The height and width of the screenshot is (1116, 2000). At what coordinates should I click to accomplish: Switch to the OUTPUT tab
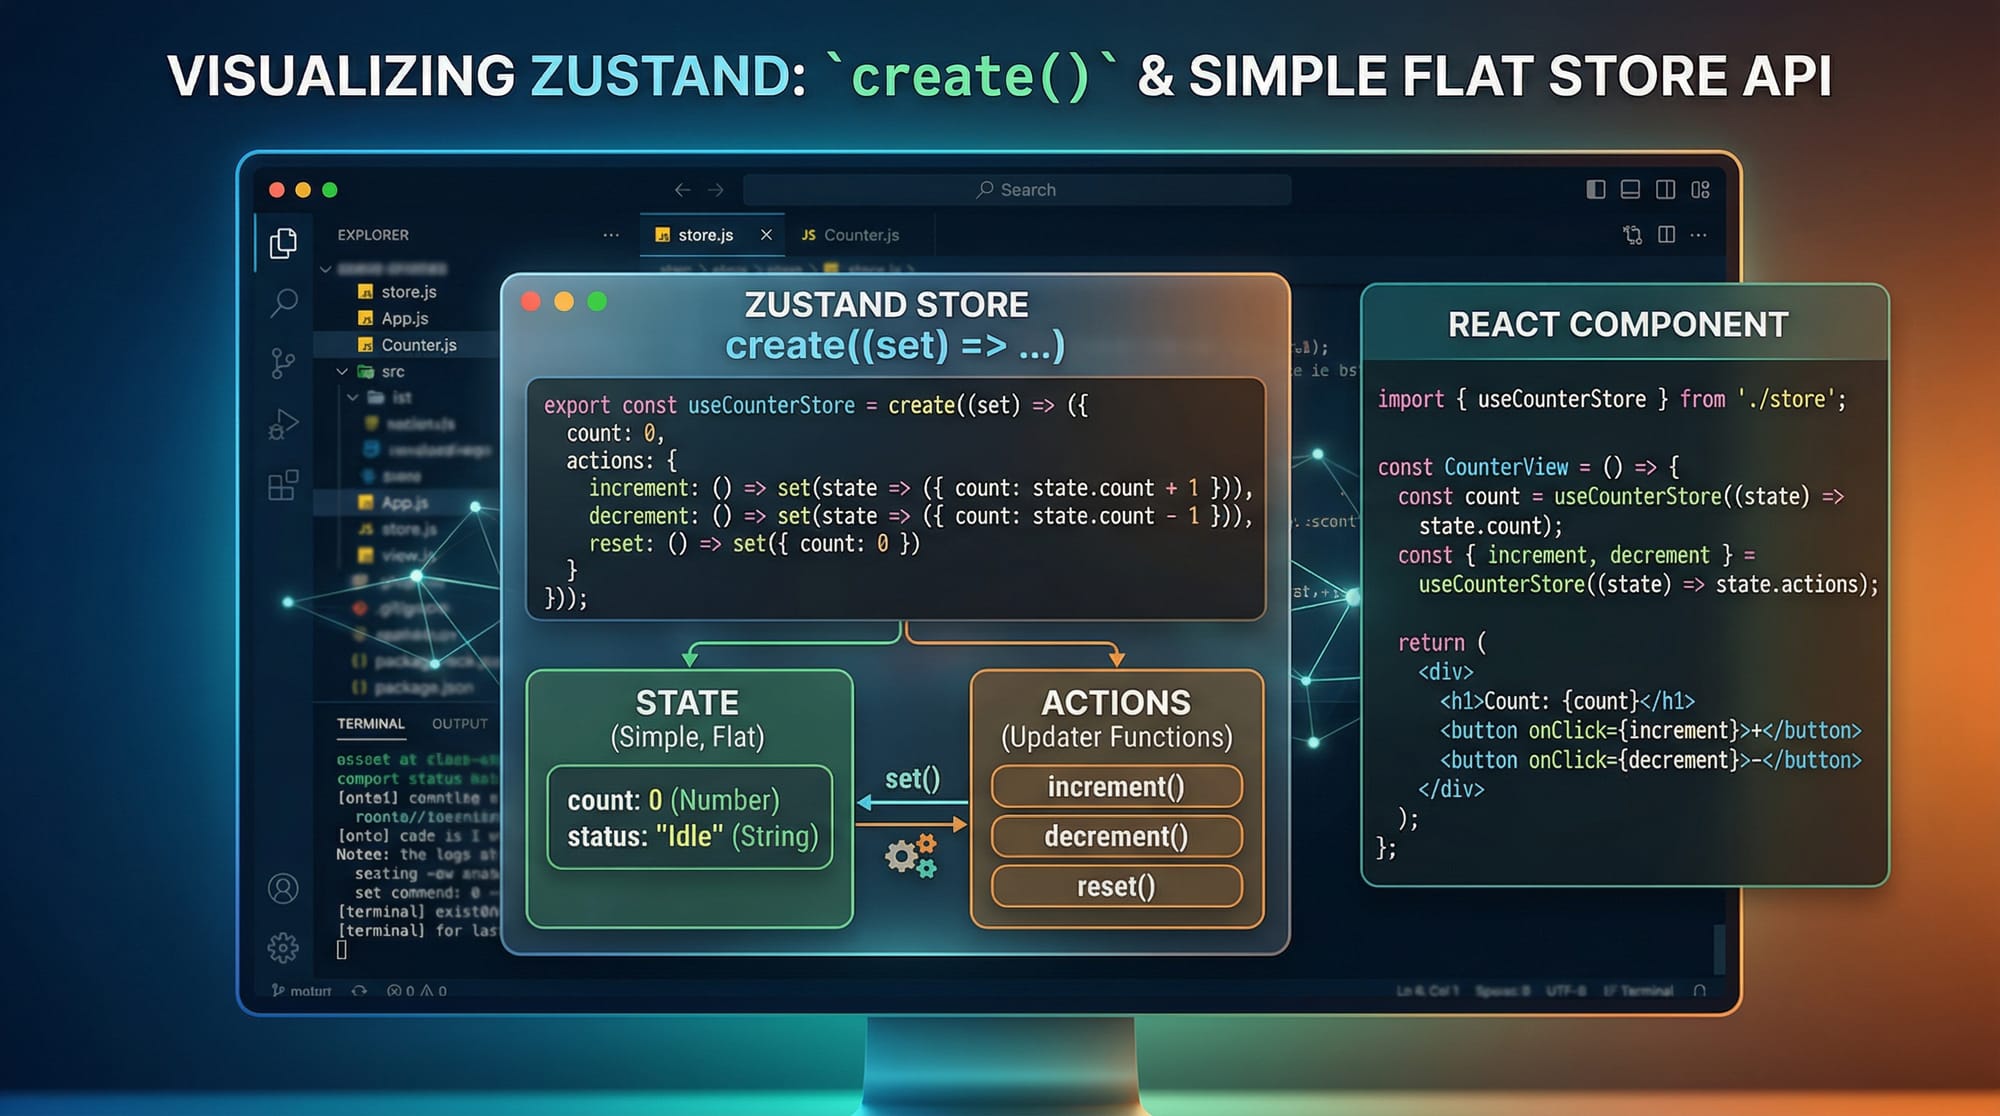tap(459, 723)
